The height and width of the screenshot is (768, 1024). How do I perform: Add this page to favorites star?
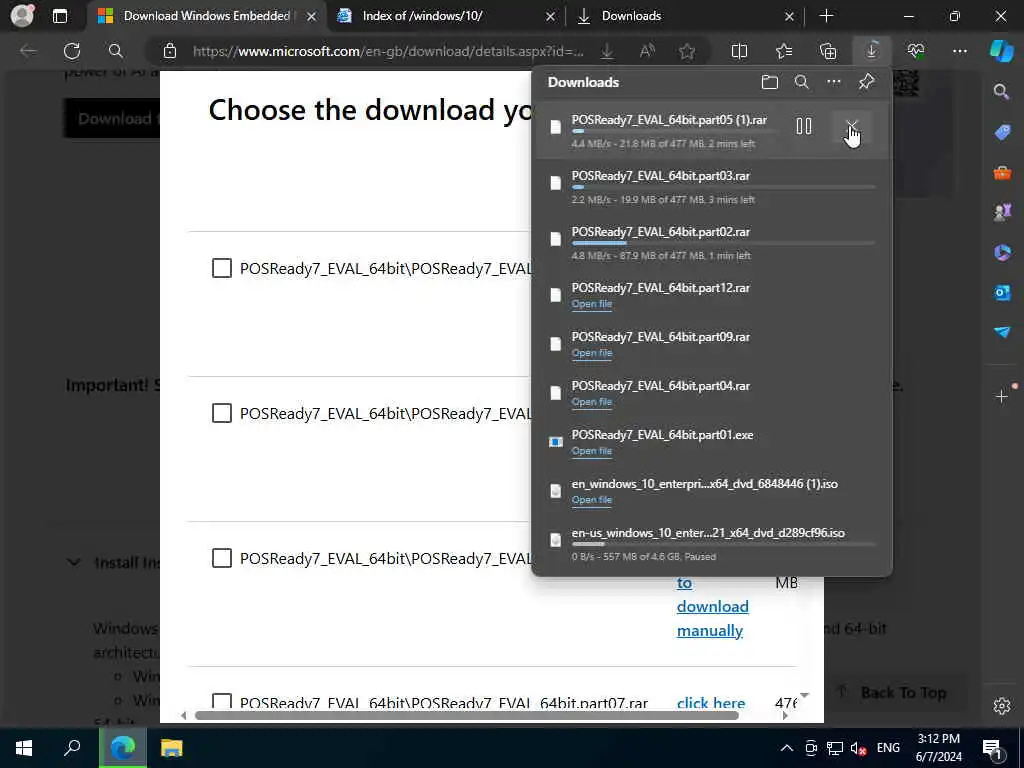(x=687, y=51)
